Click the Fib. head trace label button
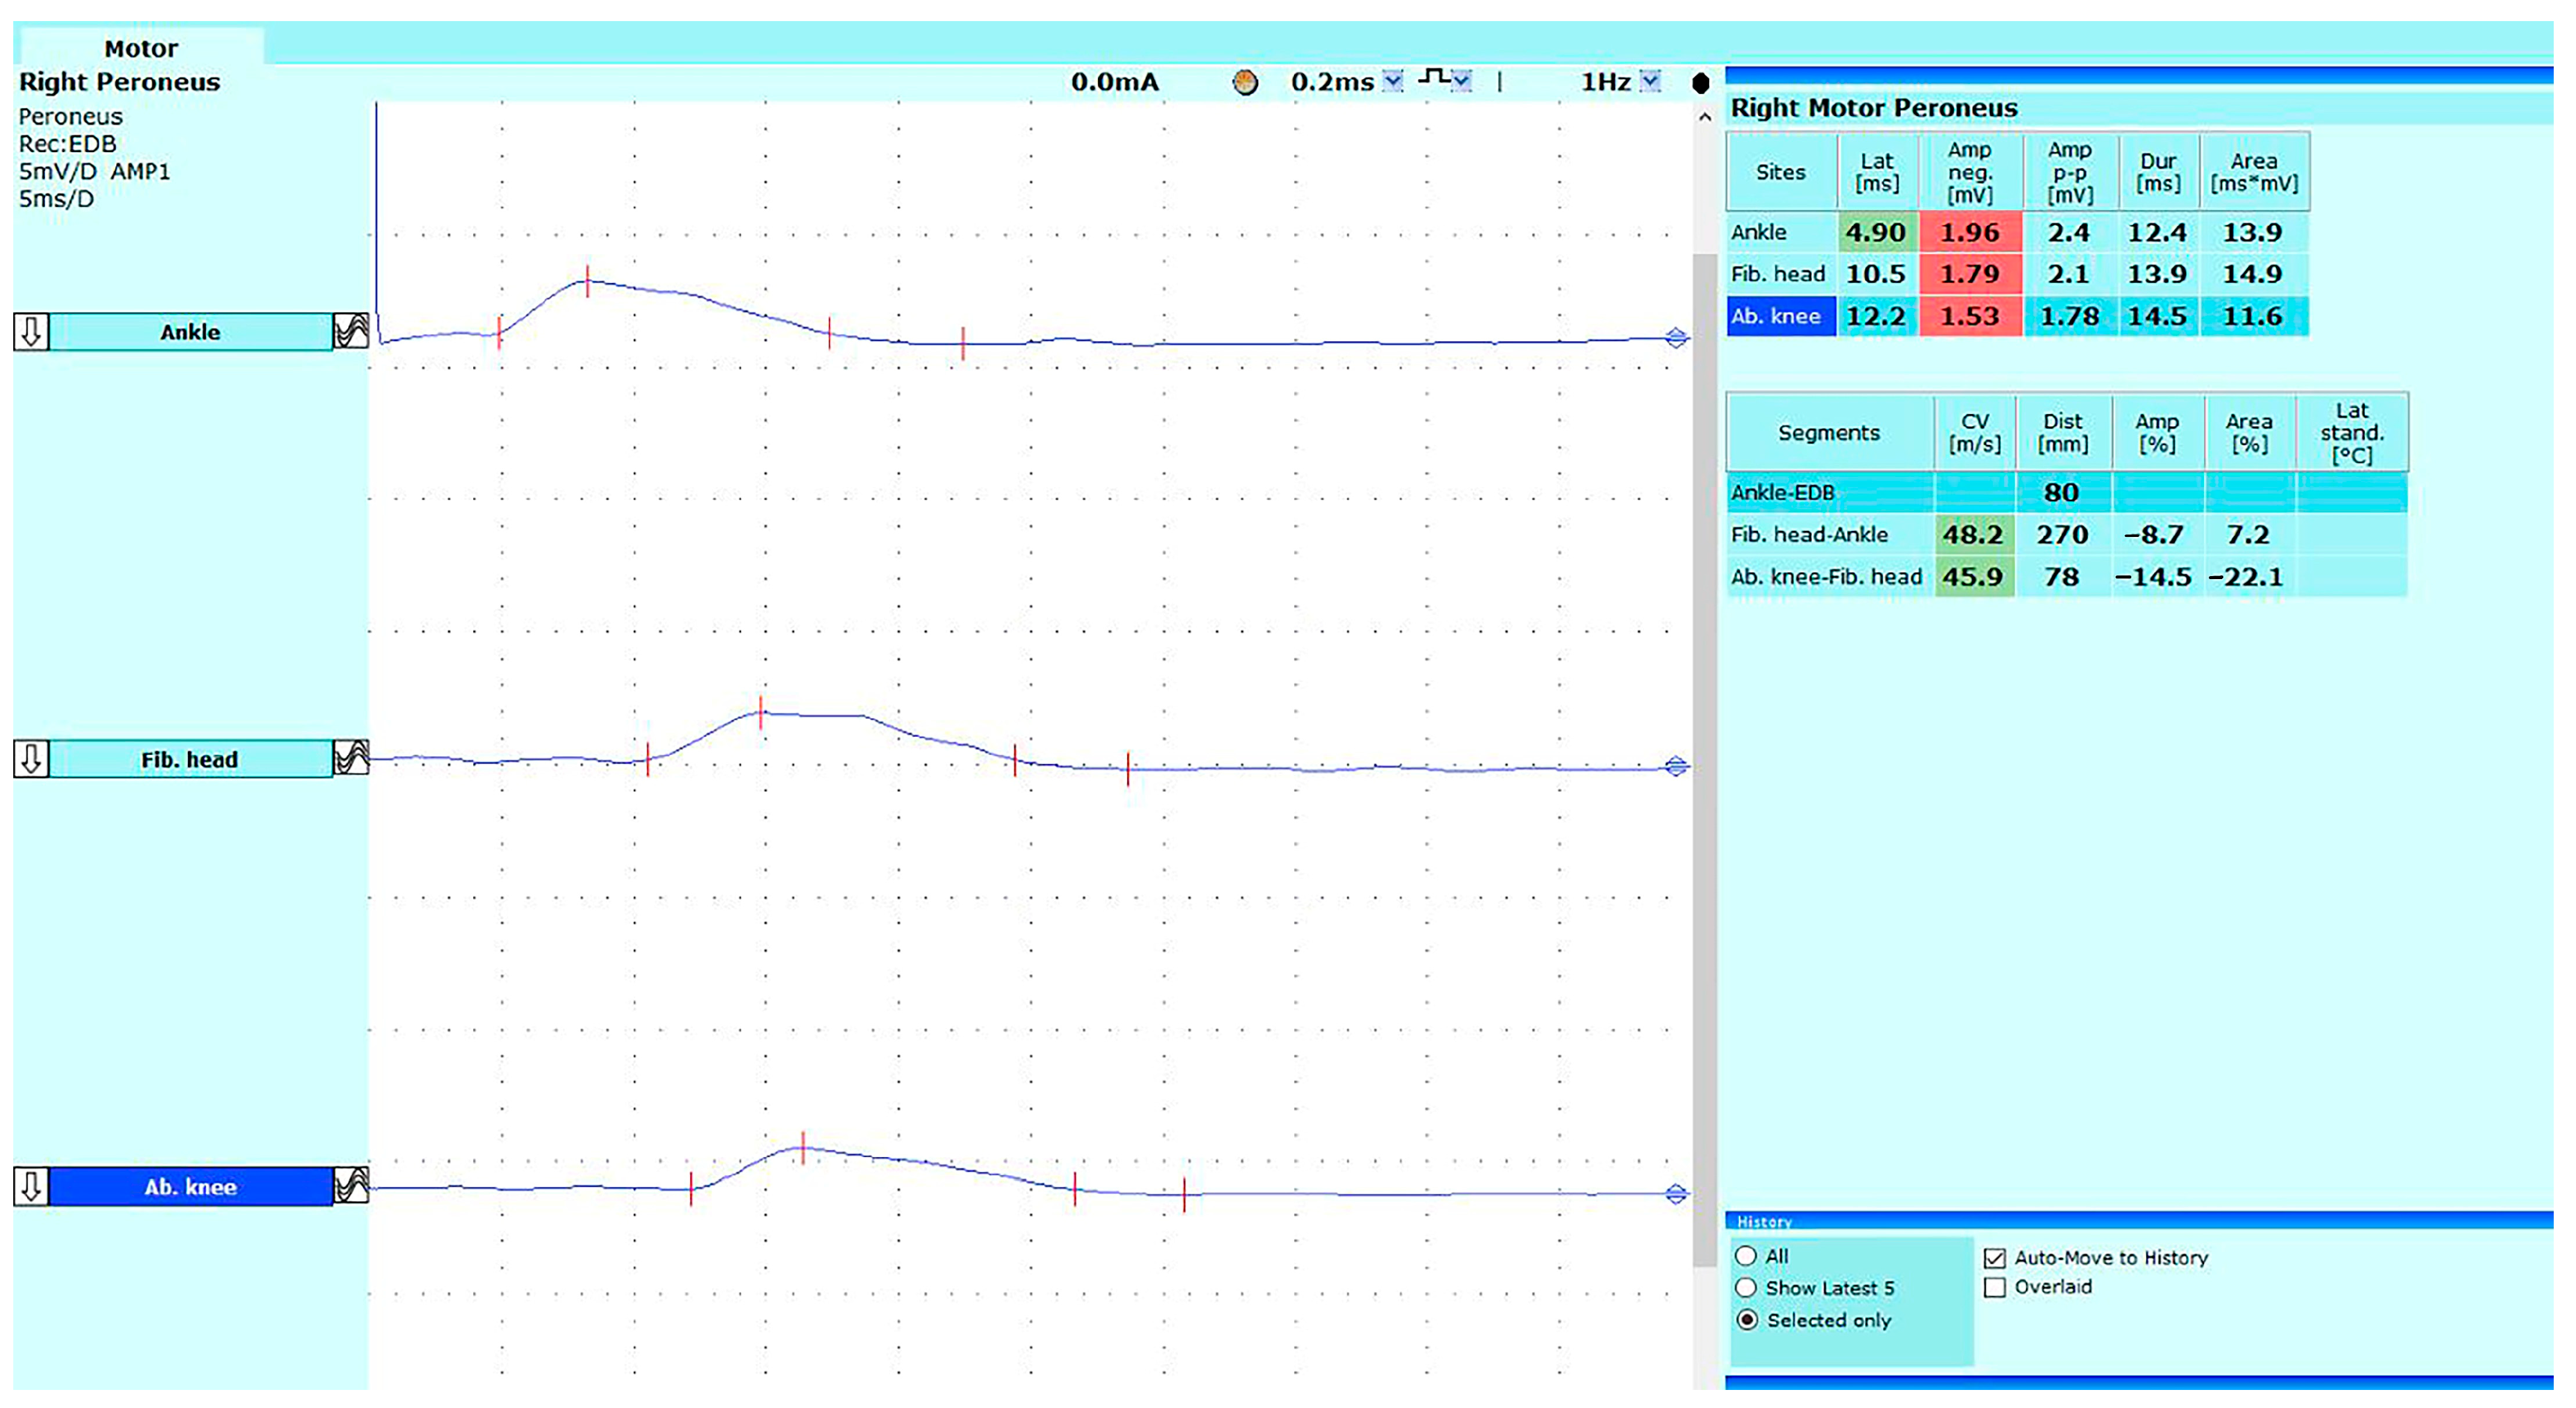 pos(190,759)
